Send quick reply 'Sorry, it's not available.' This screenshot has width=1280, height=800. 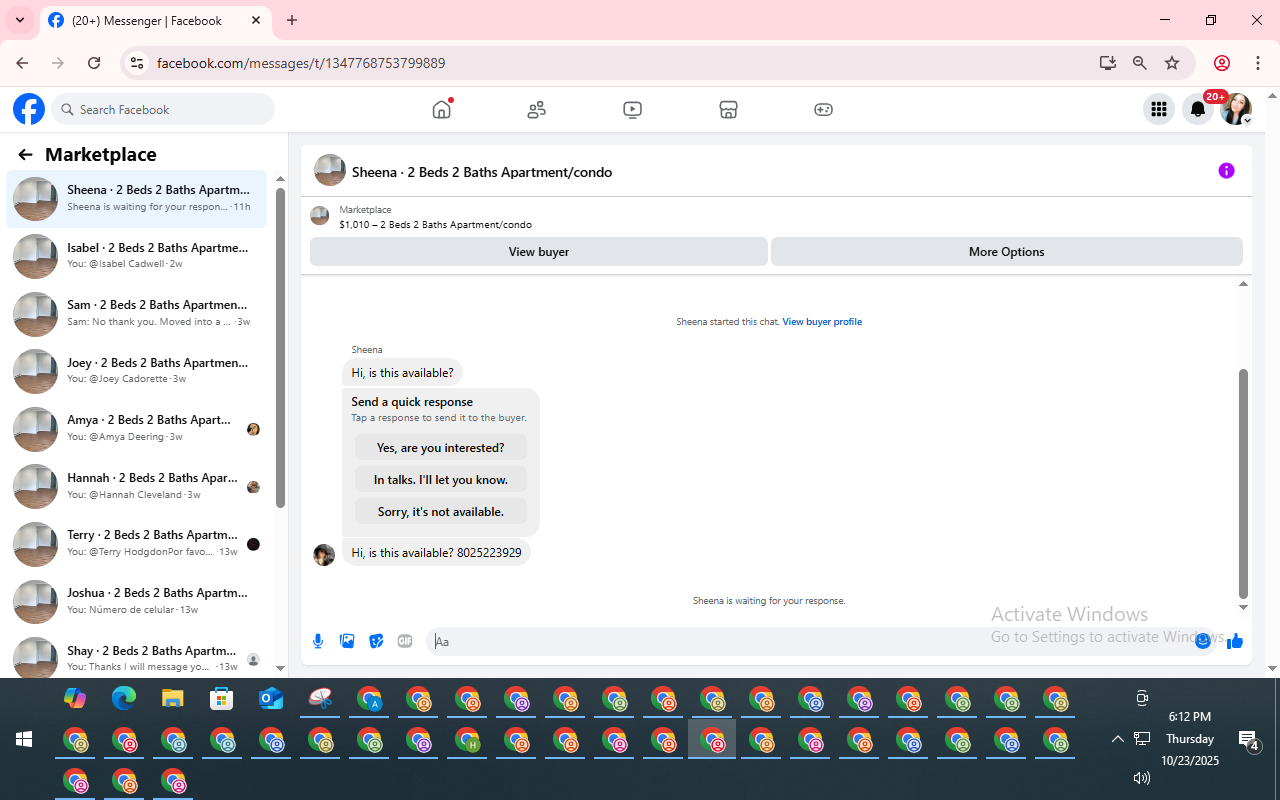(441, 512)
